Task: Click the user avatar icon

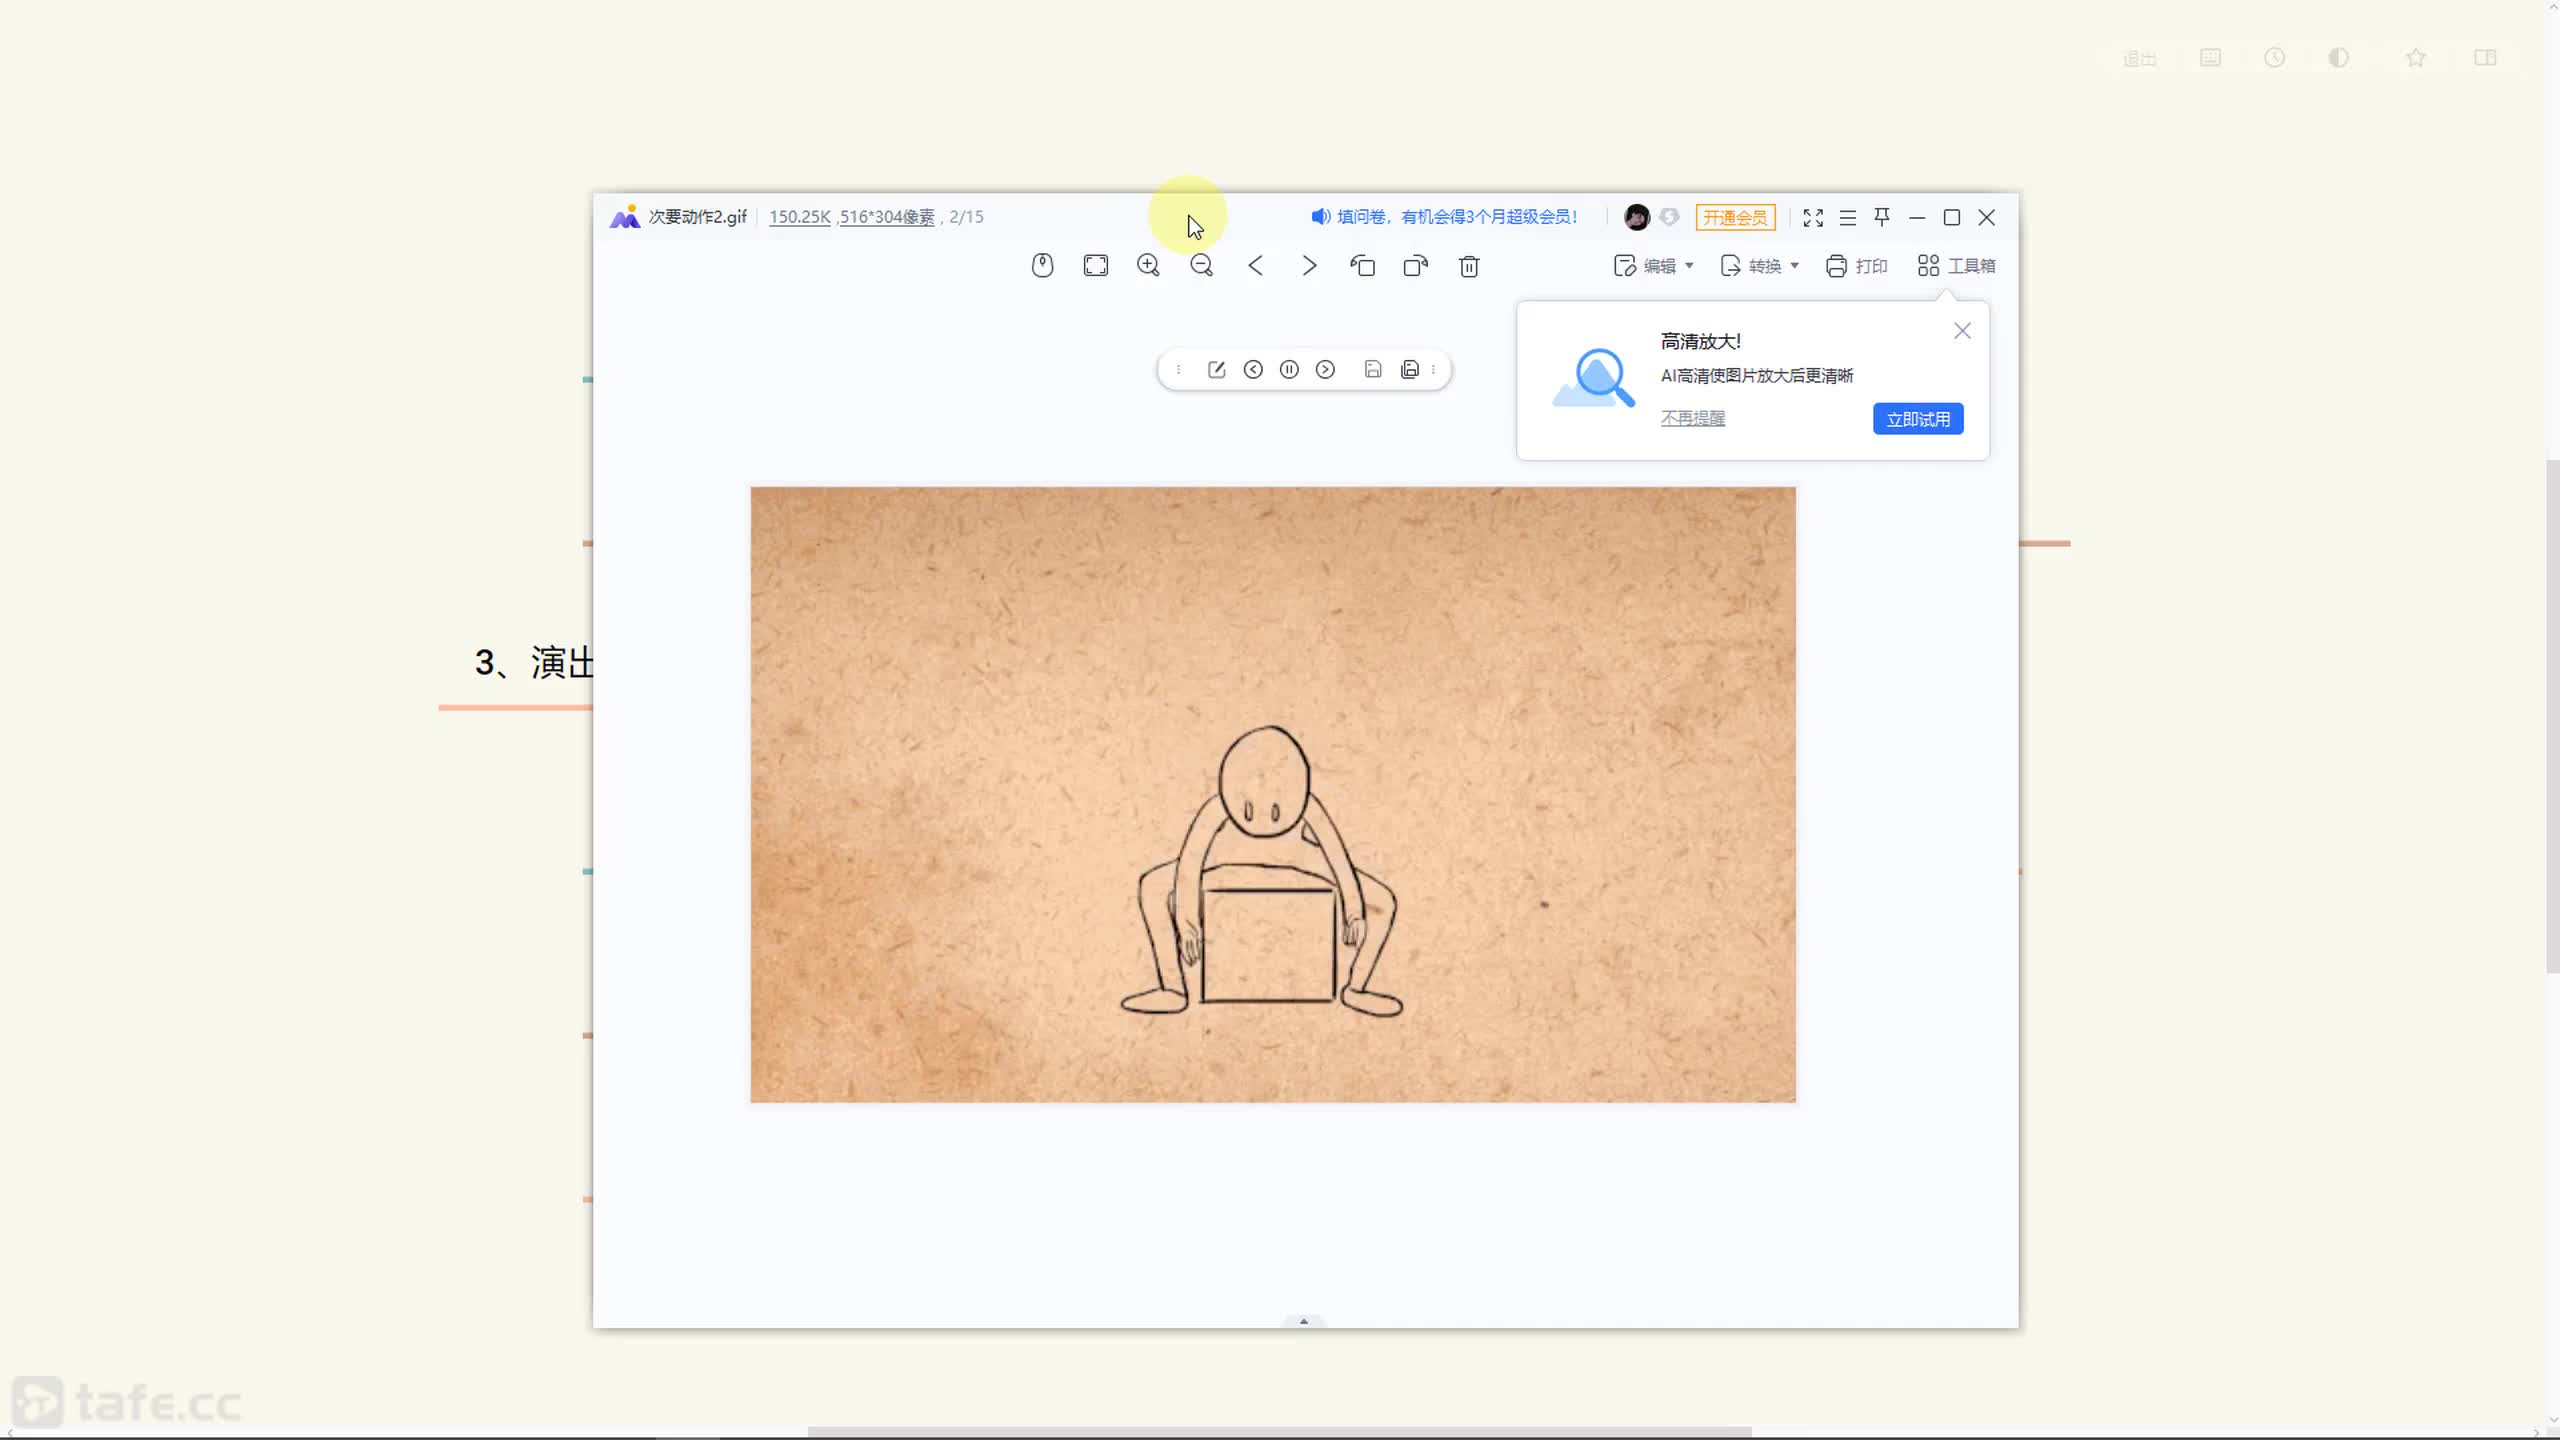Action: click(x=1637, y=217)
